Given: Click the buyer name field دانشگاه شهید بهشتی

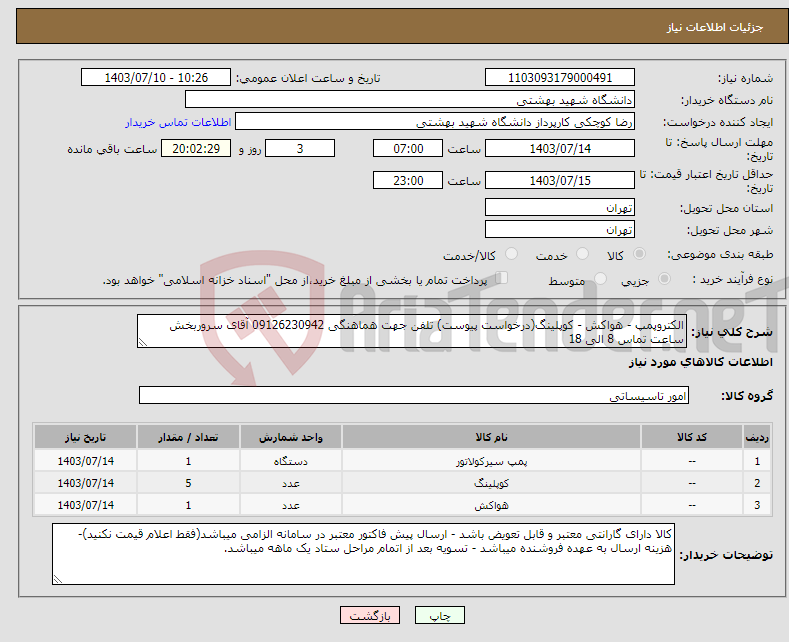Looking at the screenshot, I should point(410,99).
